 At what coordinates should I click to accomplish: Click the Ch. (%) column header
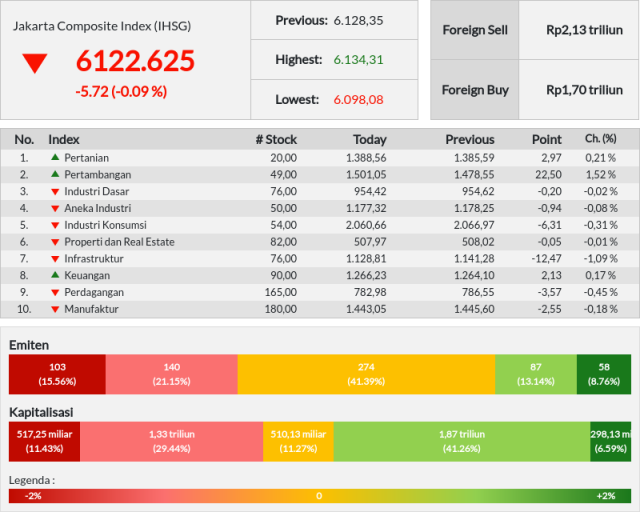click(600, 139)
